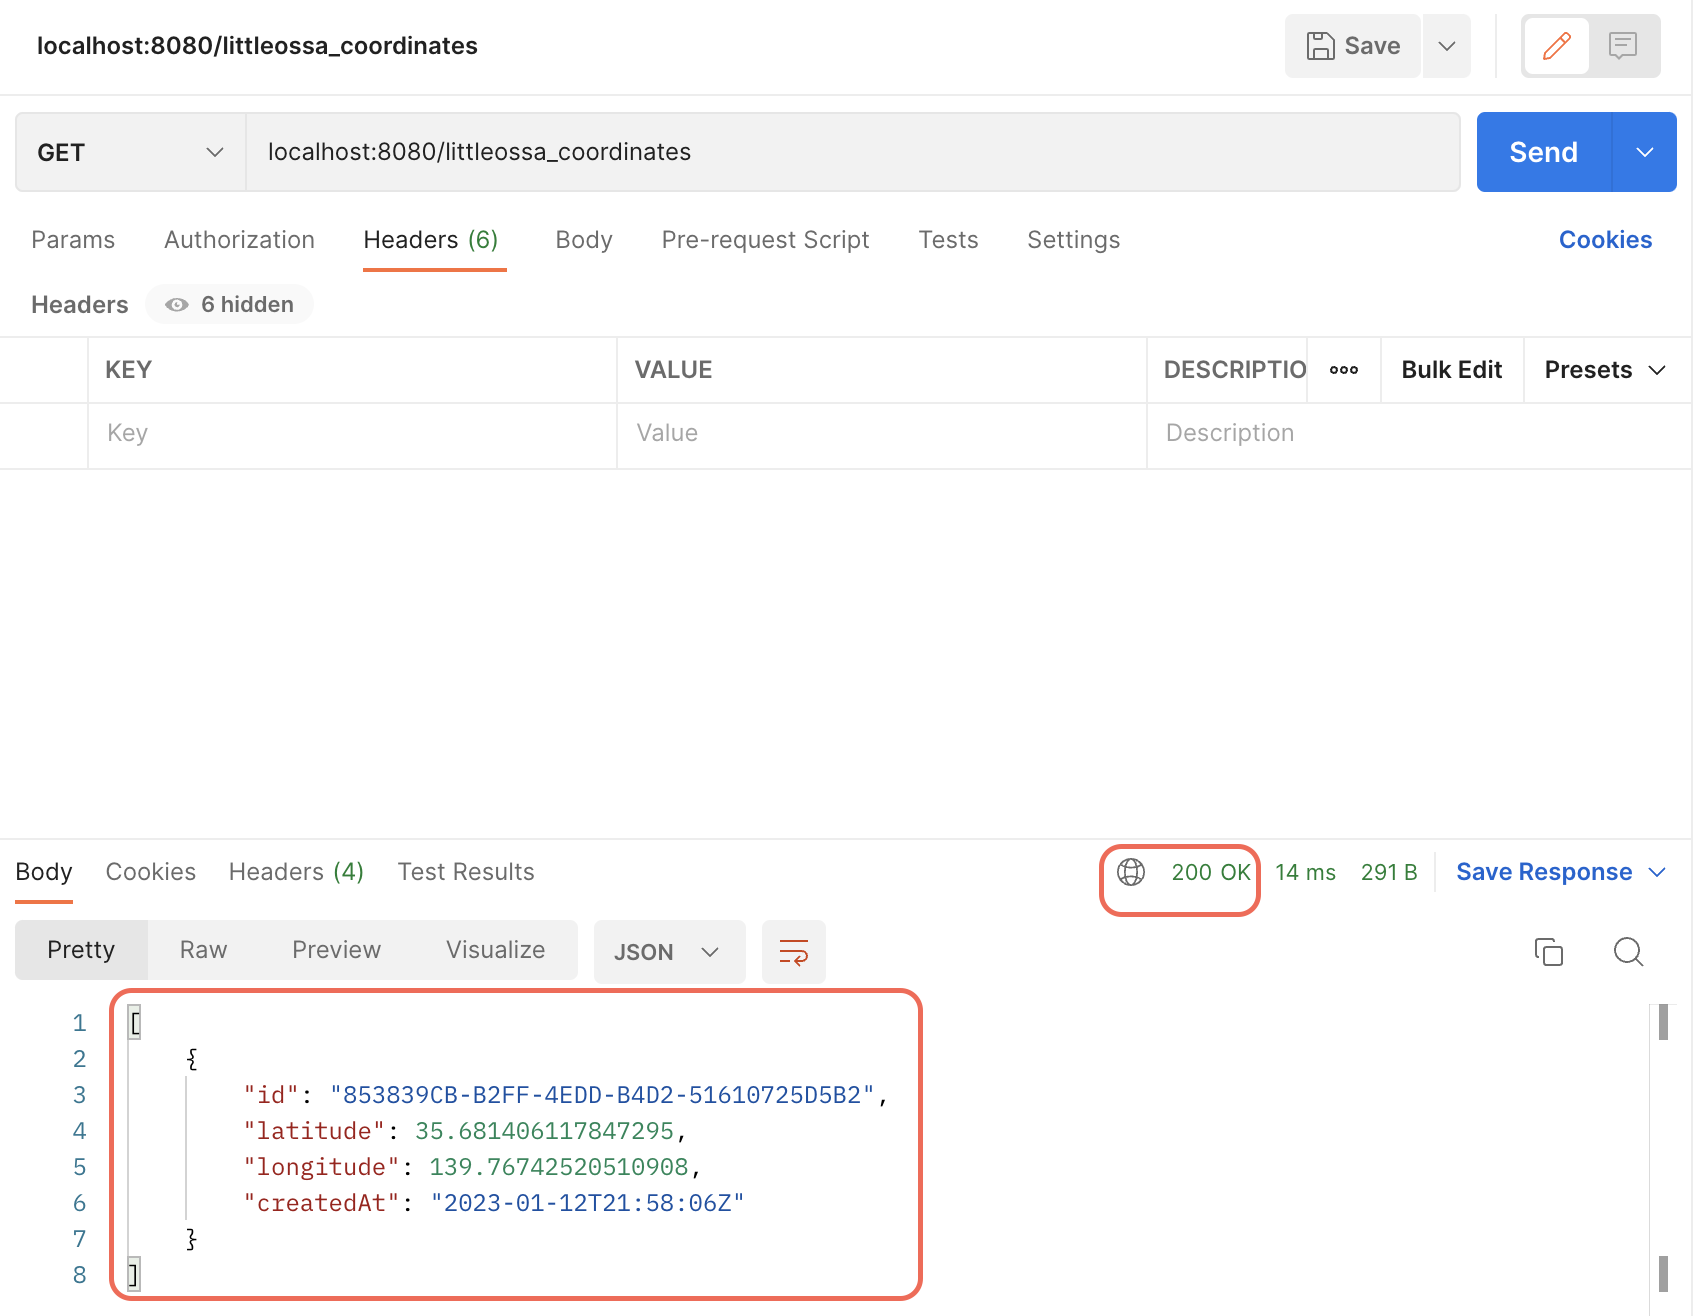Copy response body with copy icon

[1548, 952]
